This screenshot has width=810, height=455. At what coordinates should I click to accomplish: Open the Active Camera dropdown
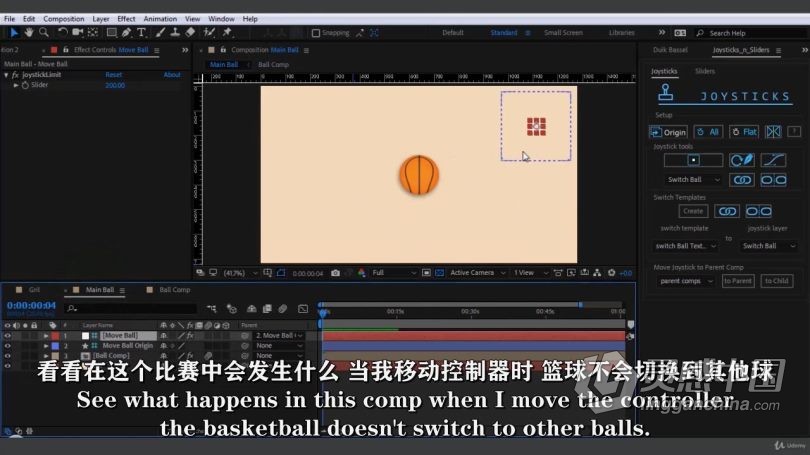click(x=477, y=273)
